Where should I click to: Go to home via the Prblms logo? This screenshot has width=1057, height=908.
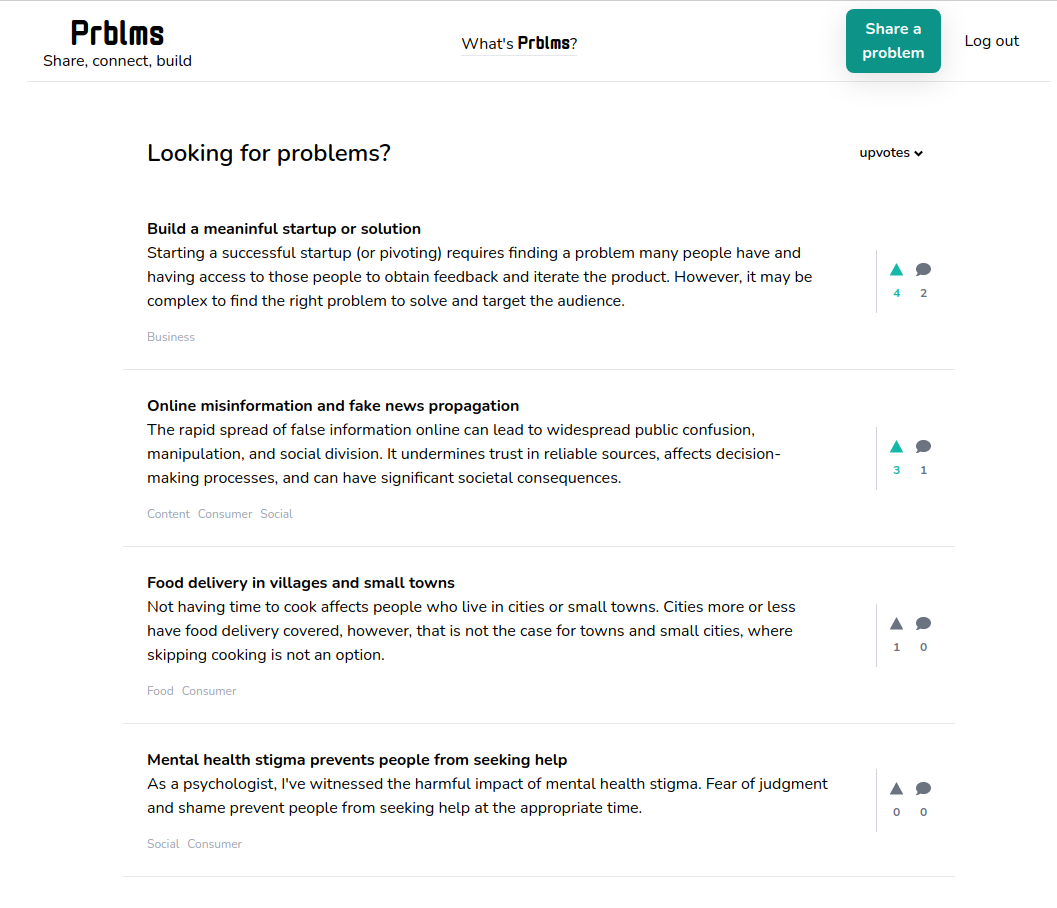[x=117, y=33]
